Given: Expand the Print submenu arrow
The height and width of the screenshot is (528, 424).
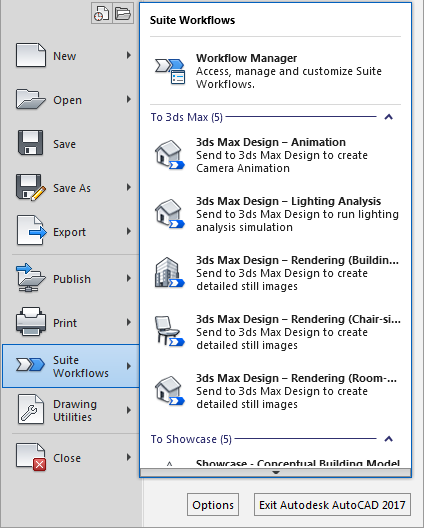Looking at the screenshot, I should coord(129,322).
